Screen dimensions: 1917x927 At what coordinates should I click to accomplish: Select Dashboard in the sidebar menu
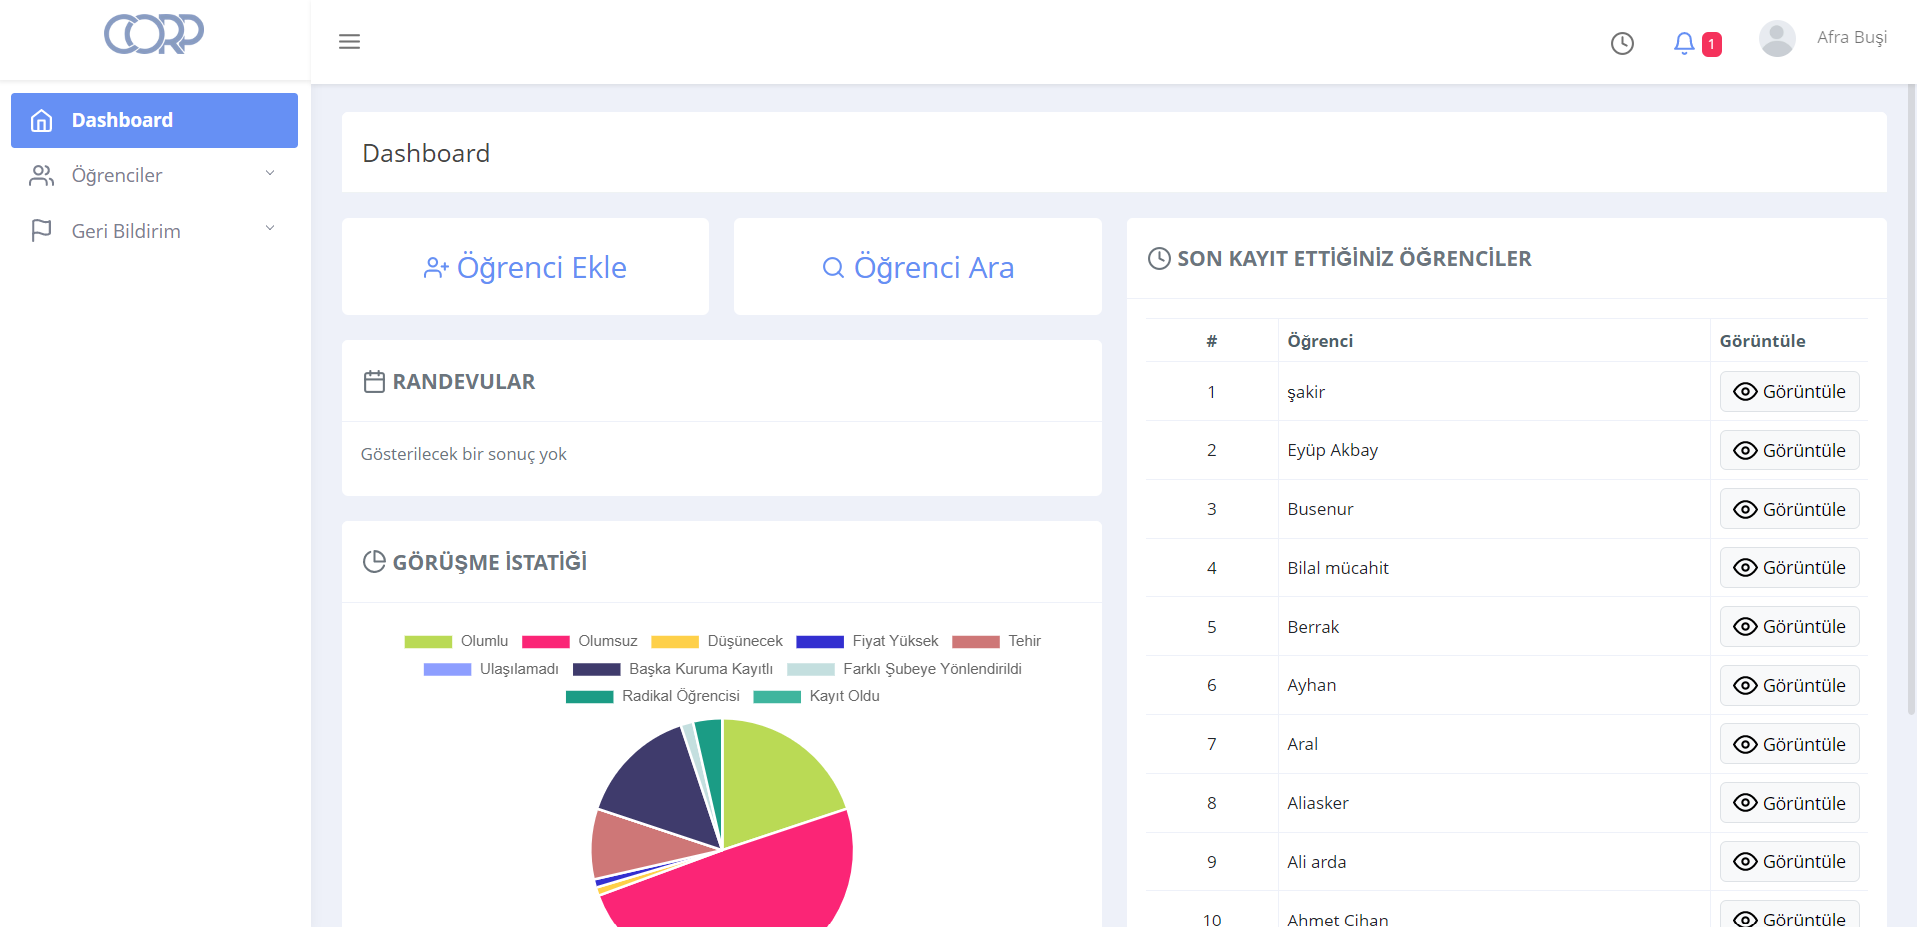coord(154,121)
